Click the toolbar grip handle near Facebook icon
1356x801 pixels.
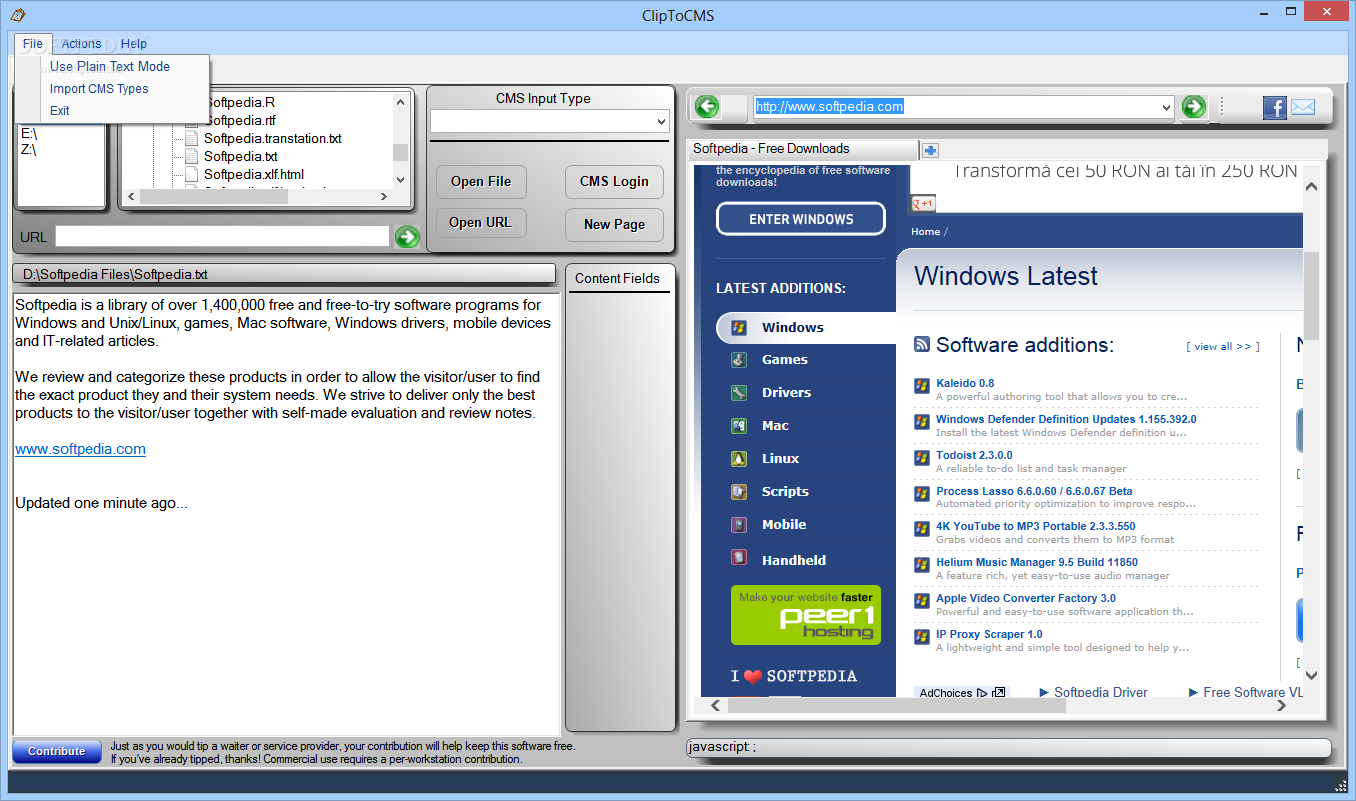point(1223,107)
